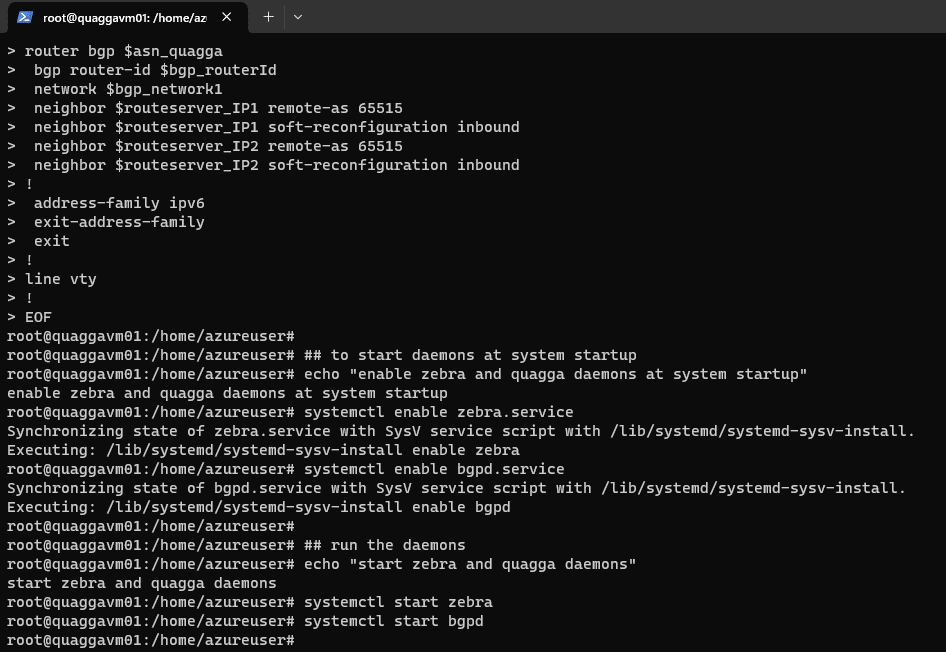The height and width of the screenshot is (652, 946).
Task: Click the 'systemctl enable zebra.service' command
Action: [x=439, y=412]
